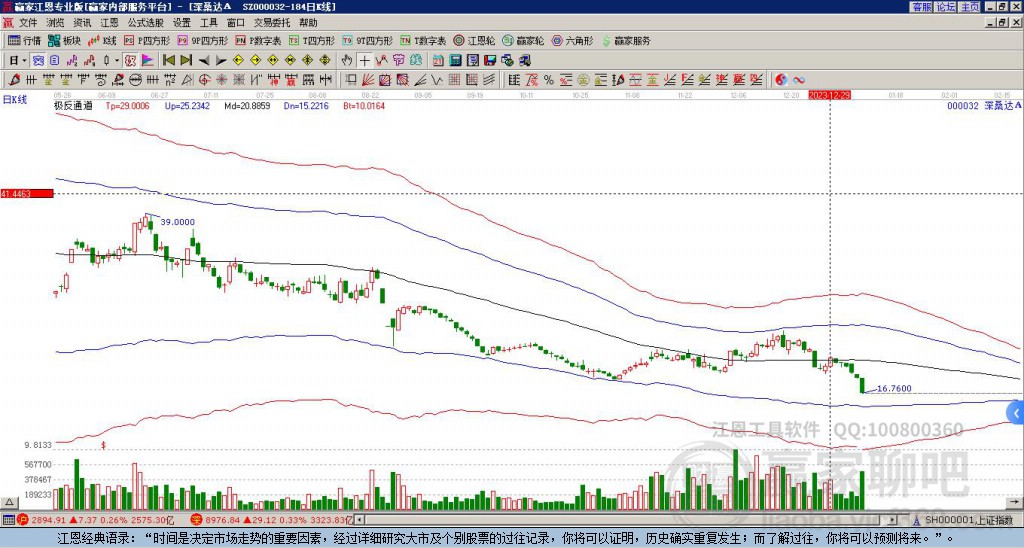Open the 板块 sector view

pyautogui.click(x=64, y=40)
